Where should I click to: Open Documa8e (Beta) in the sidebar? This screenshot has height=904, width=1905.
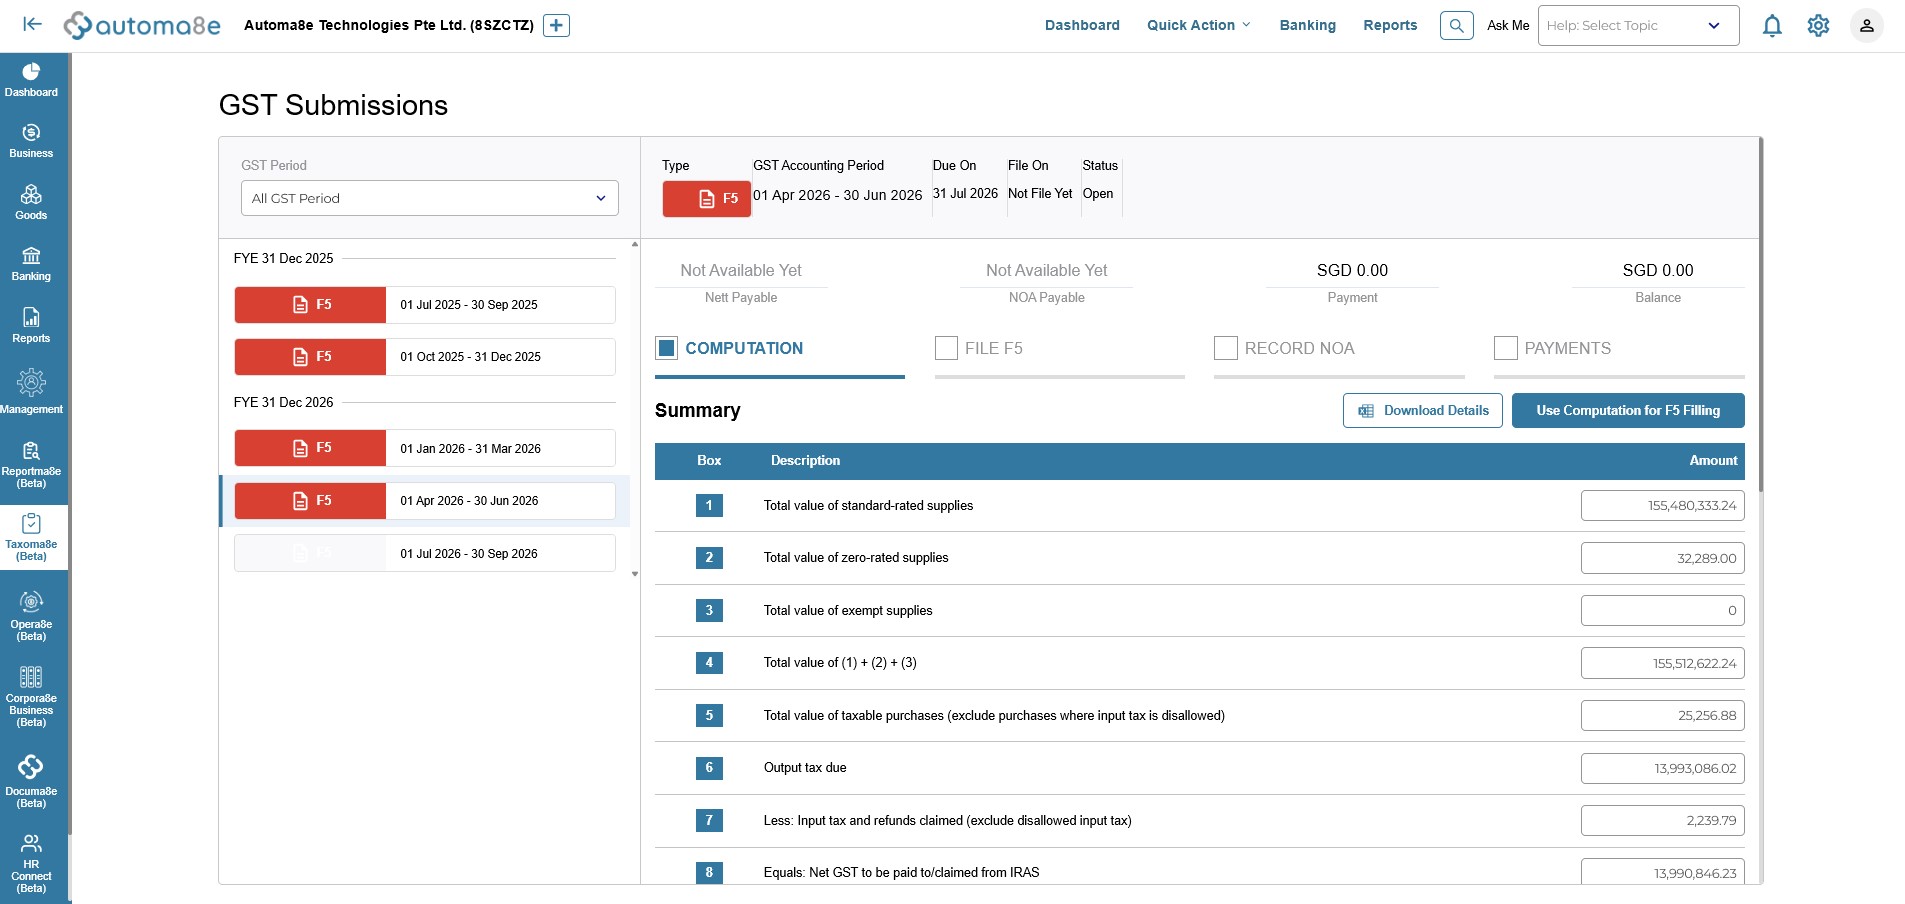coord(31,782)
